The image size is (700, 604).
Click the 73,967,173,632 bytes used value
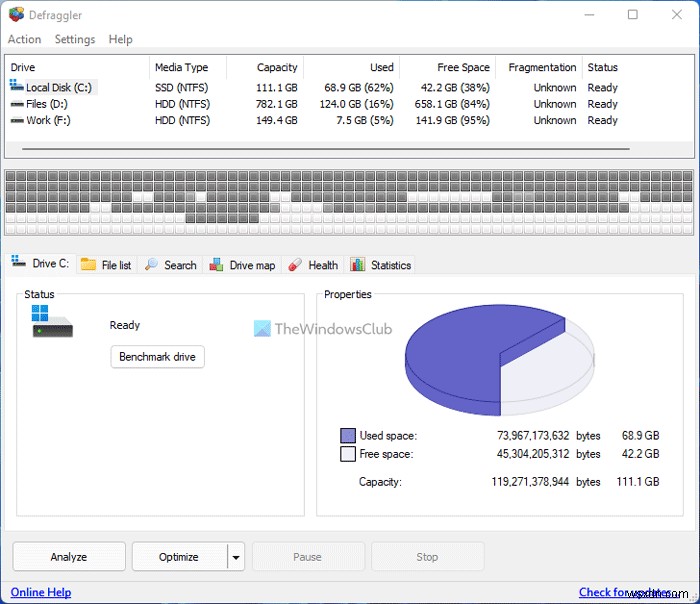(533, 435)
